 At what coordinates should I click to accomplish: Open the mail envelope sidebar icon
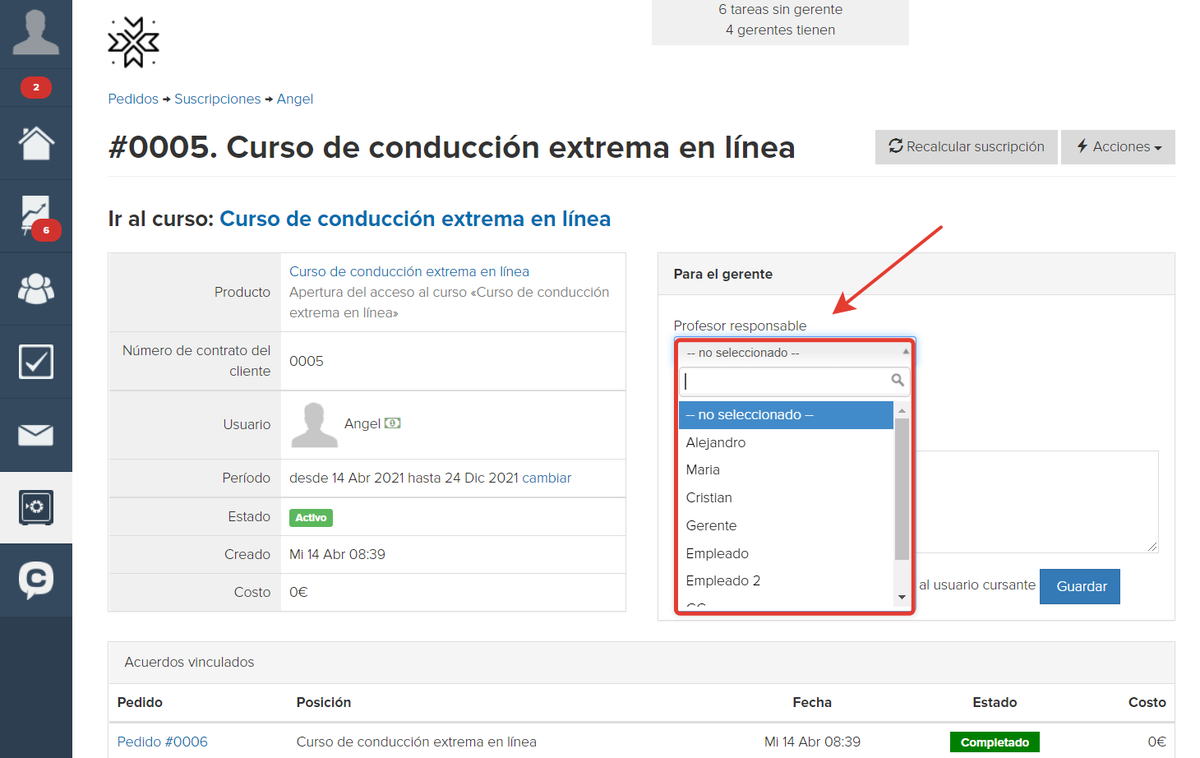36,435
